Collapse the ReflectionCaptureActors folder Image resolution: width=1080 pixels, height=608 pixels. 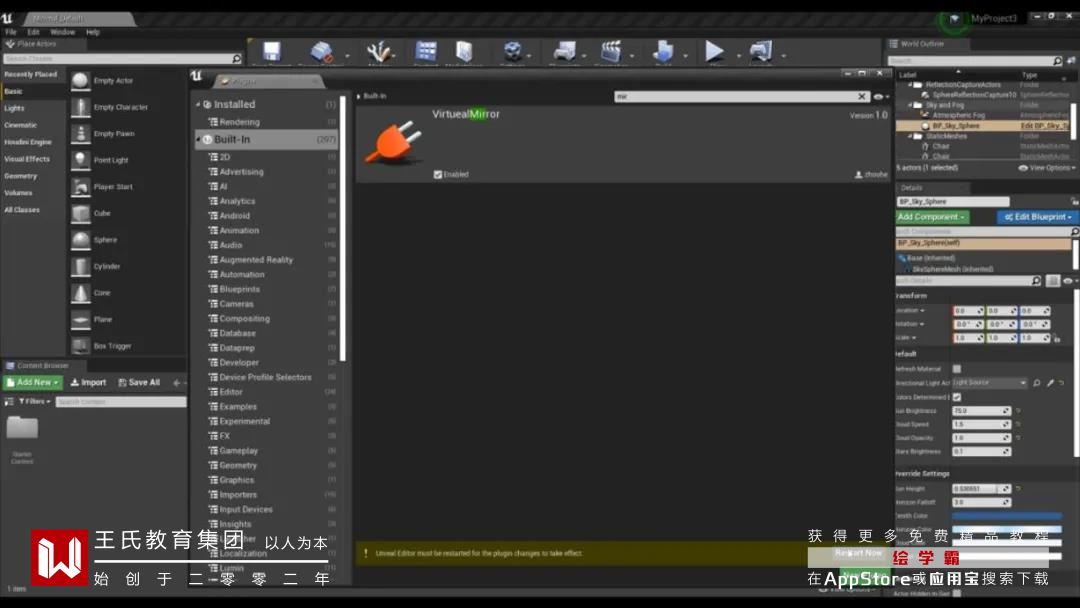tap(910, 85)
